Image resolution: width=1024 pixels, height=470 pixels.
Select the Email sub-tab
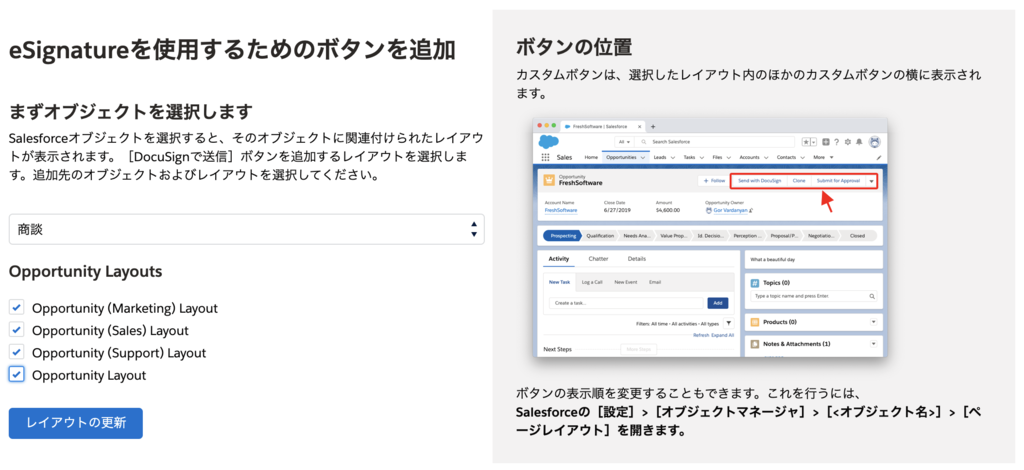click(x=655, y=282)
